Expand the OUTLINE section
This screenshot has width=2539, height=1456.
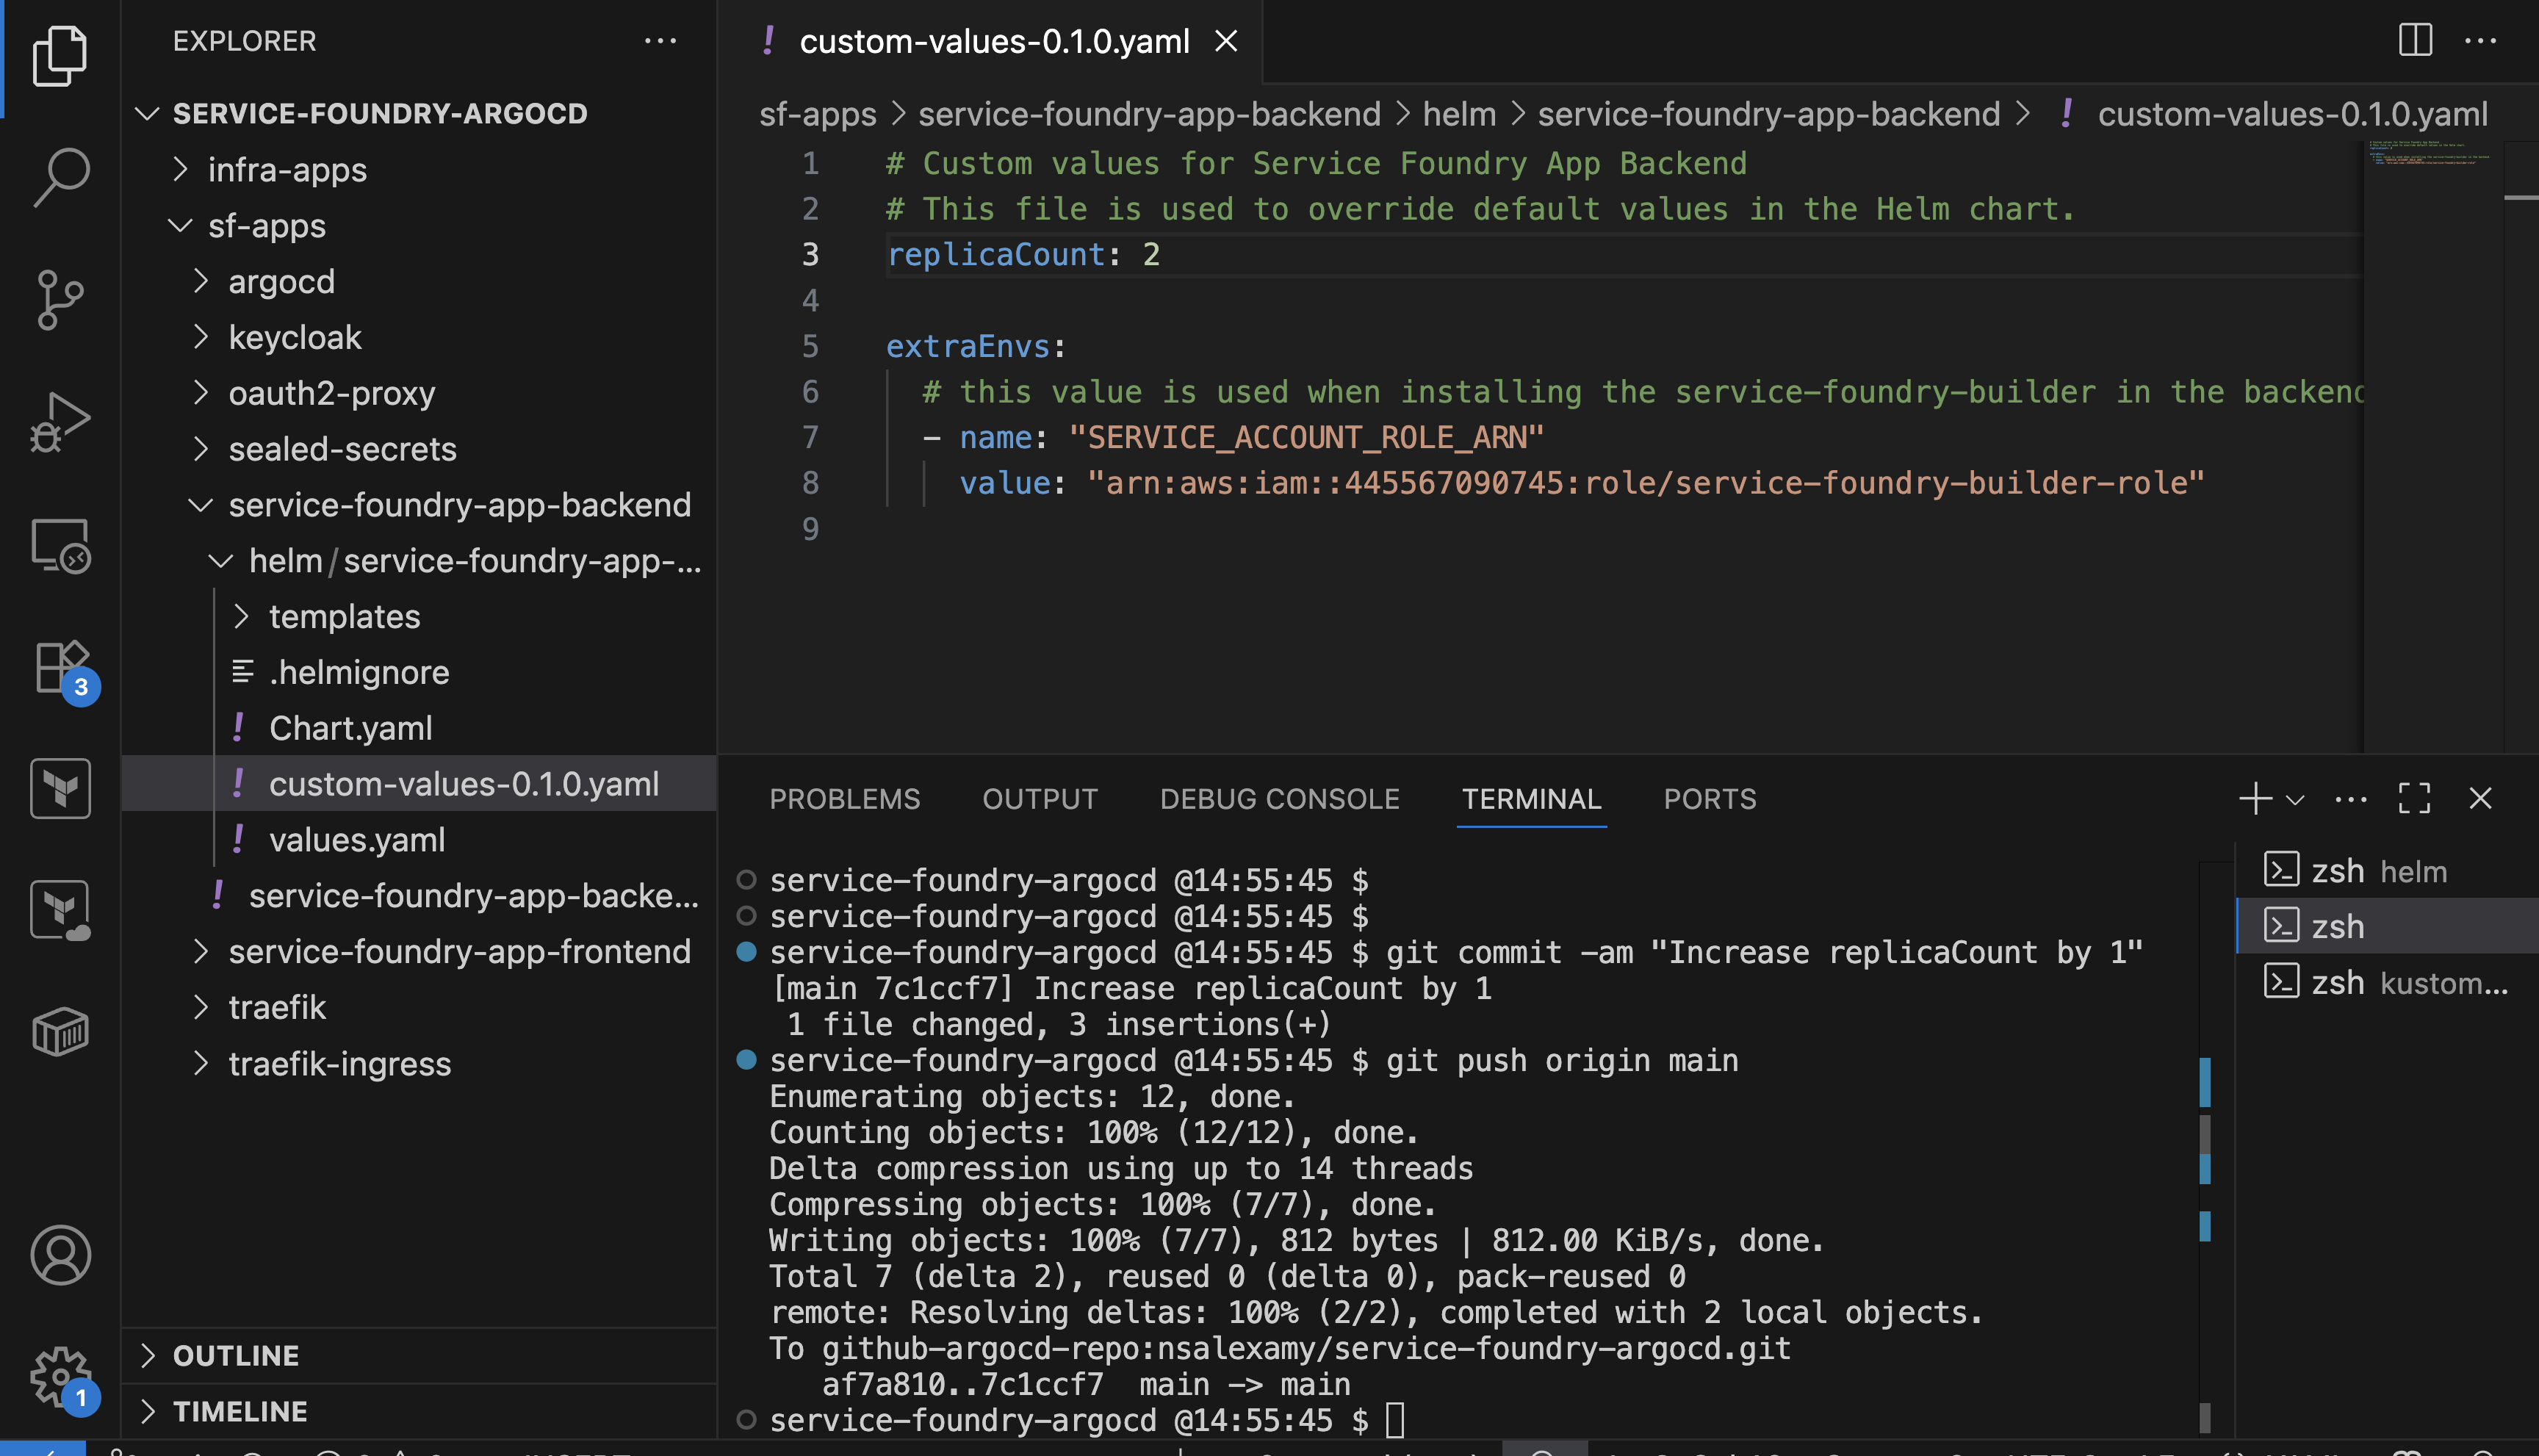point(419,1355)
